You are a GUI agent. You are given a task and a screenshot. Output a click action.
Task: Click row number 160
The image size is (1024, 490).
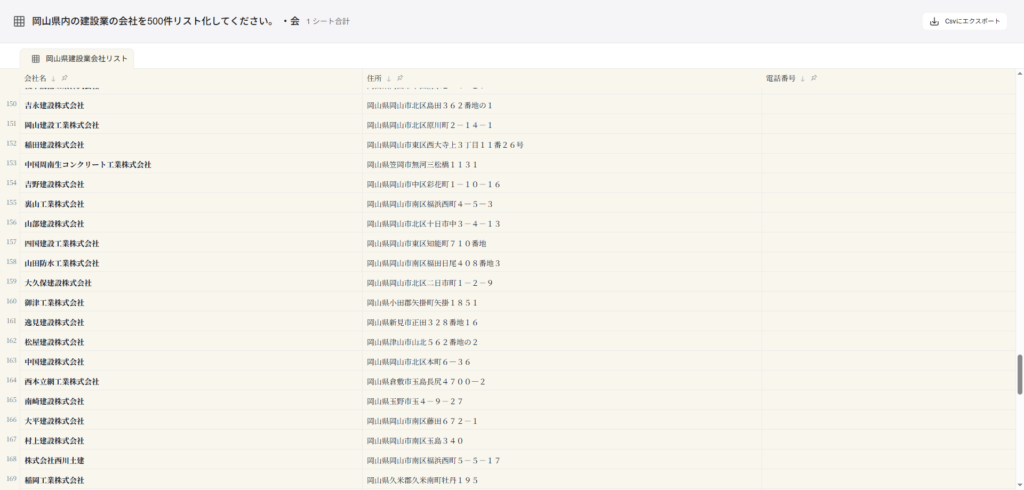click(11, 302)
